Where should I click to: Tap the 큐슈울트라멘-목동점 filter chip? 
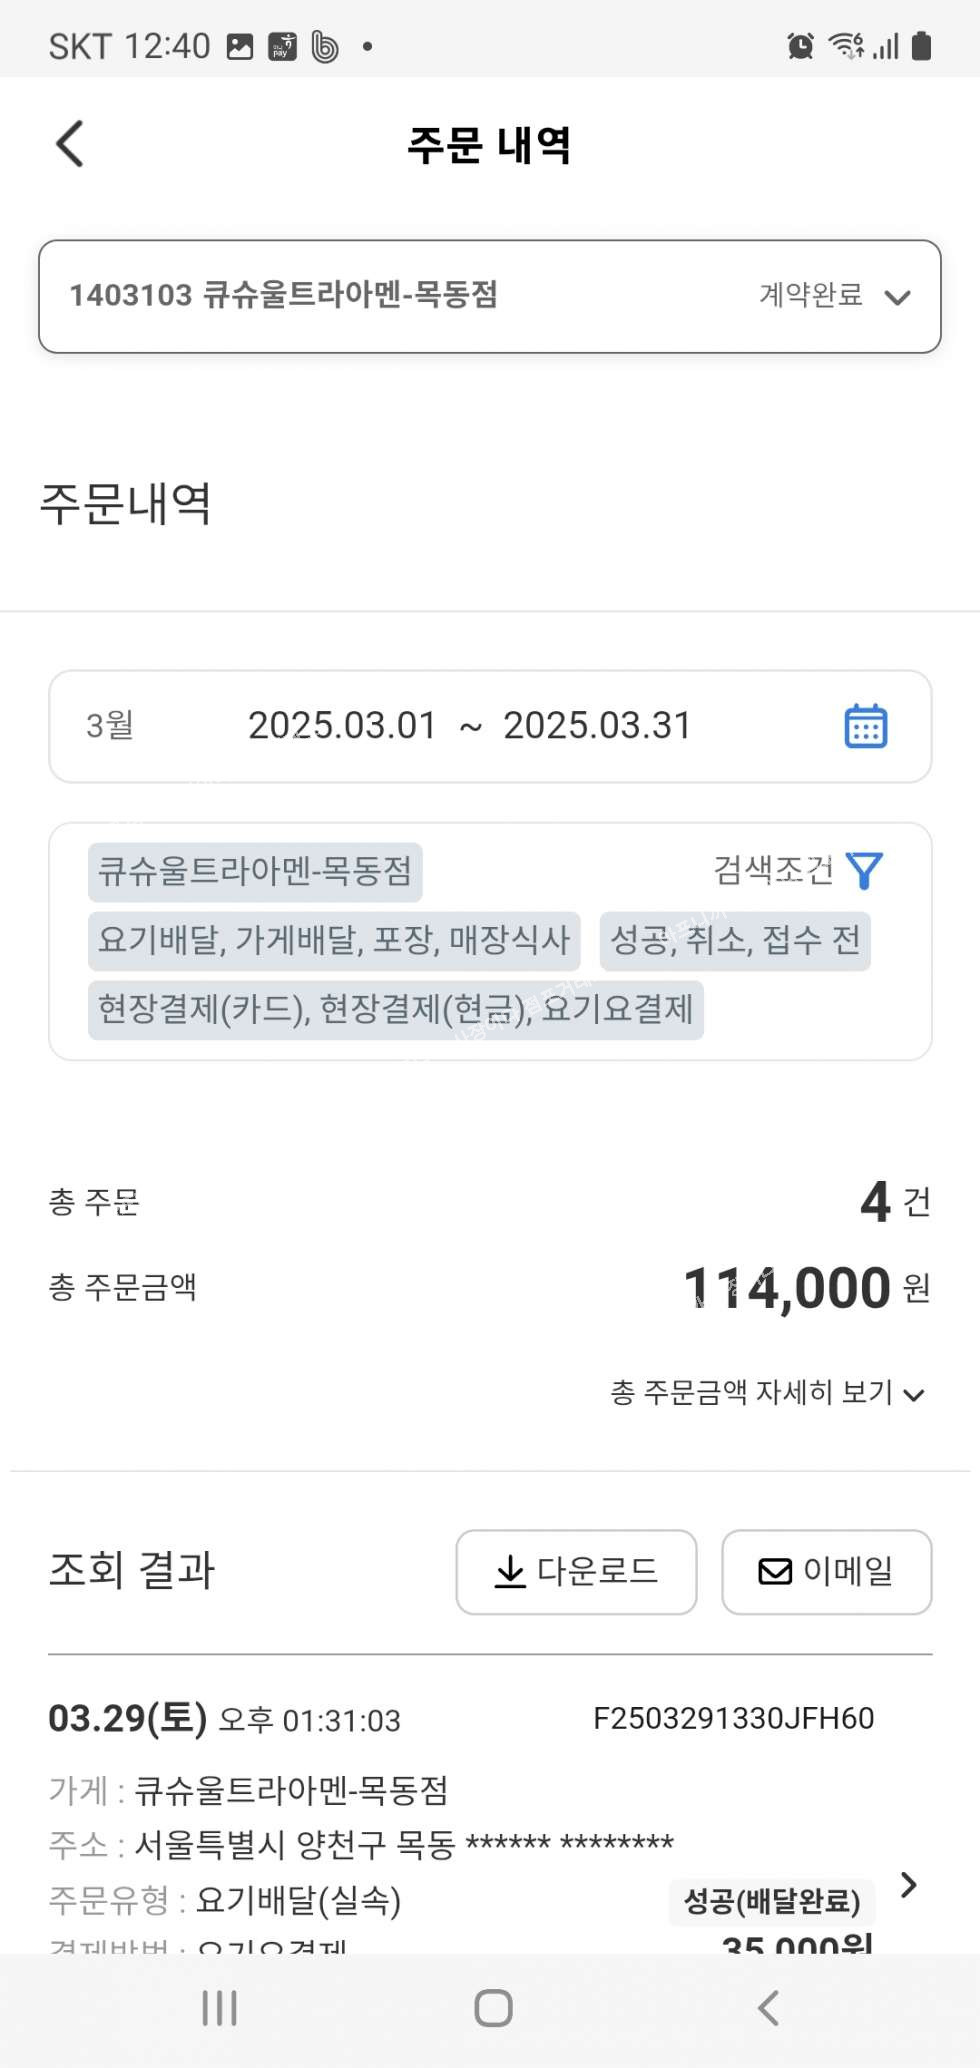pos(255,871)
